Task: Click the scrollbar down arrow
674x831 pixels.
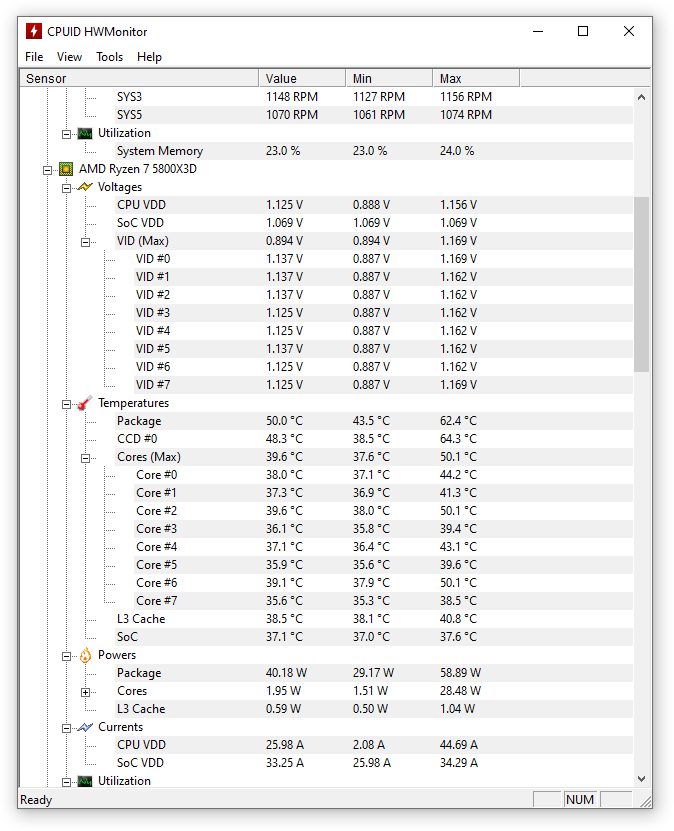Action: coord(641,779)
